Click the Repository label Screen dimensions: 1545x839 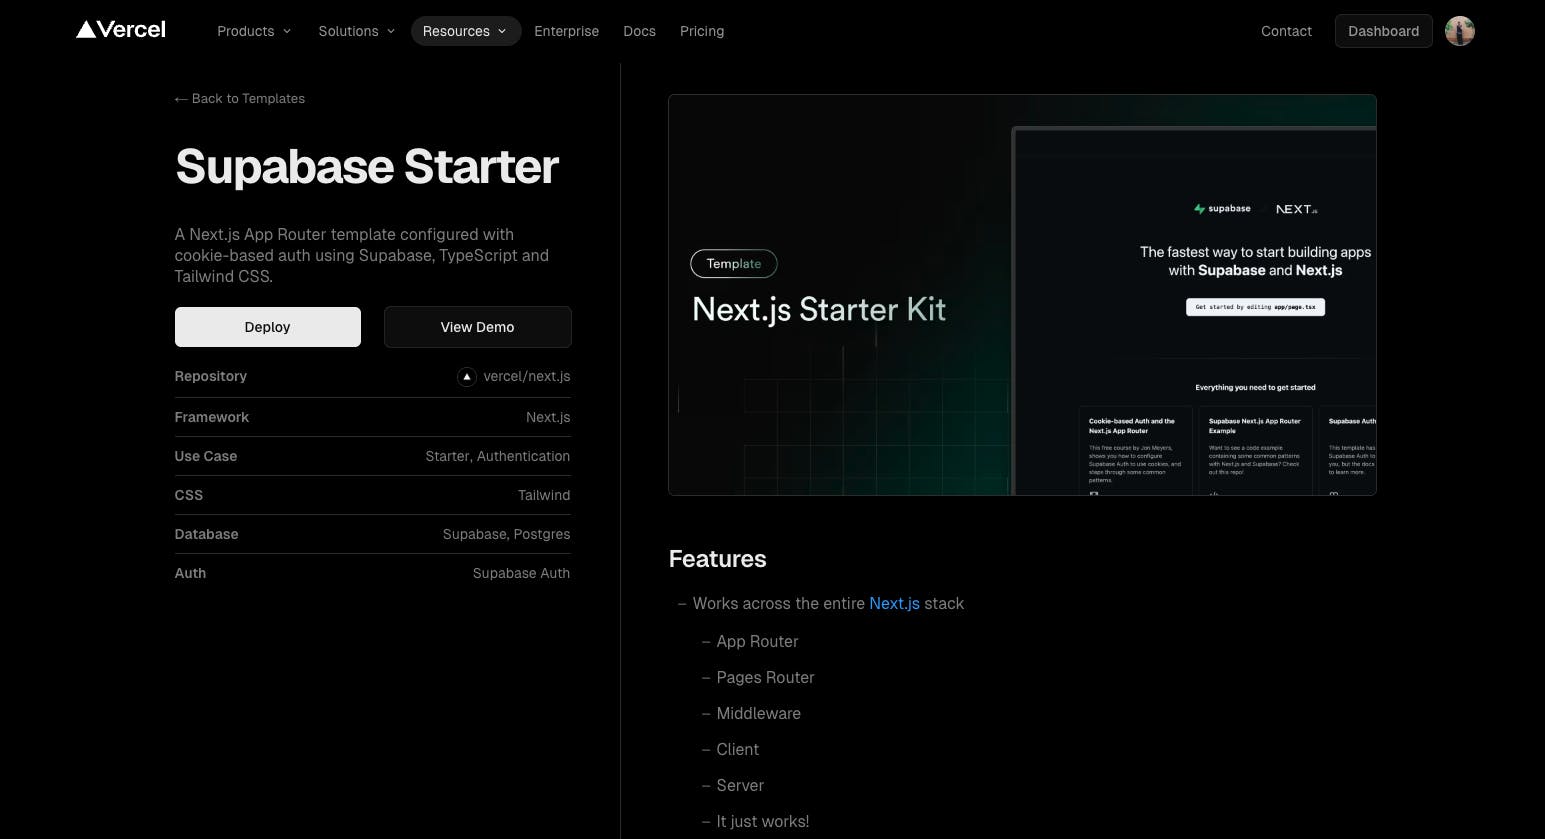[x=210, y=376]
